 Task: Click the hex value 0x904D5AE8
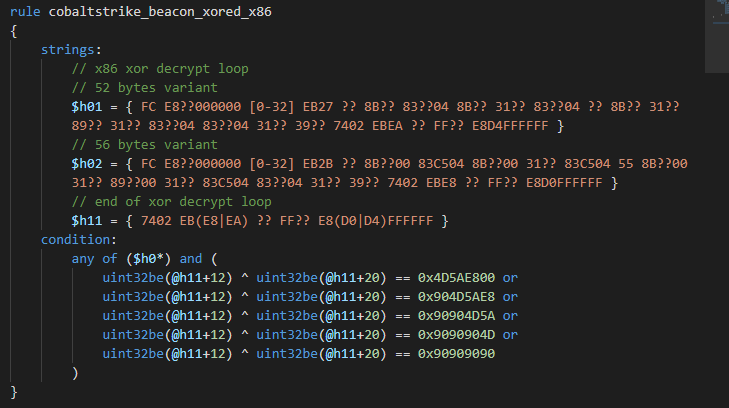[456, 297]
